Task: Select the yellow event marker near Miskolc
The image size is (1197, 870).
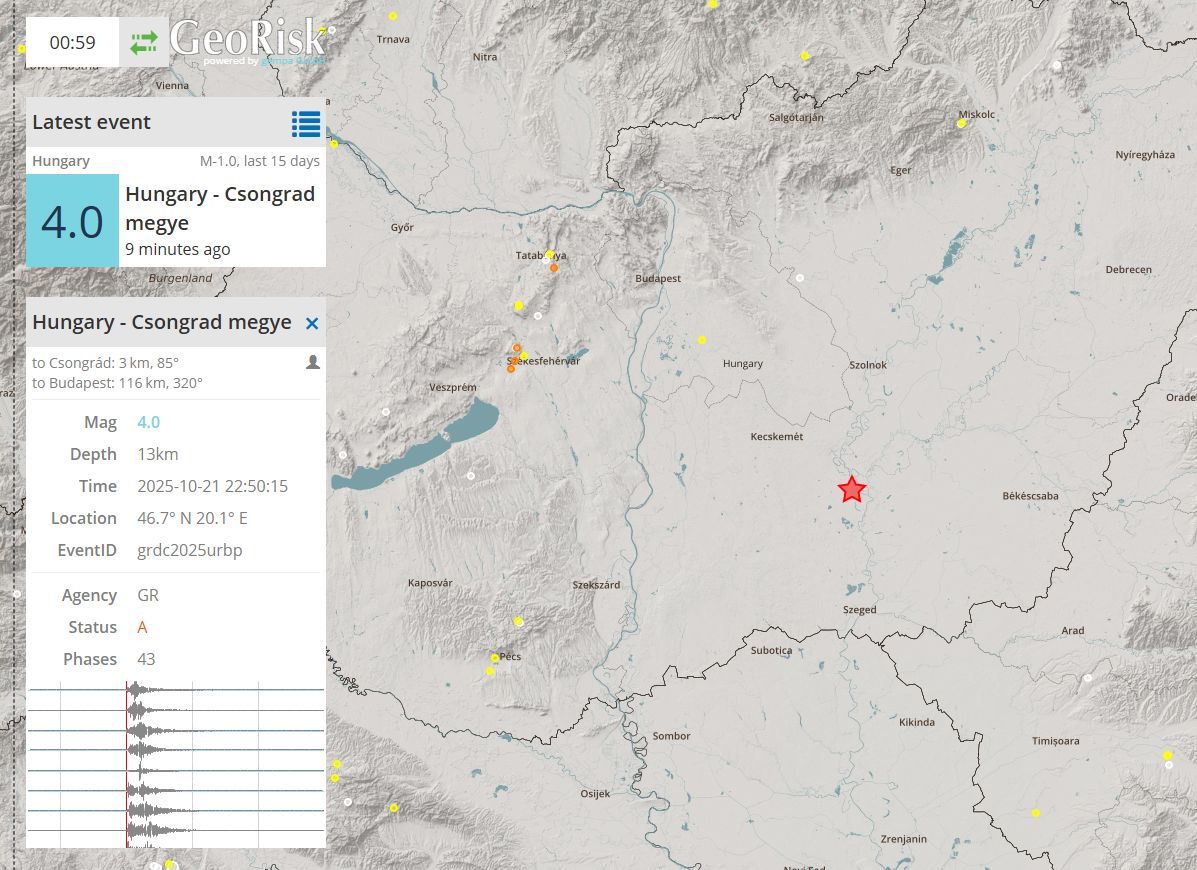Action: pos(961,124)
